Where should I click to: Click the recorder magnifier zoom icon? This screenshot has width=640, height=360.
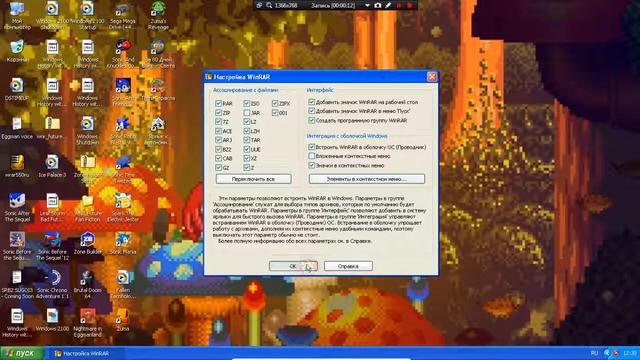coord(269,5)
